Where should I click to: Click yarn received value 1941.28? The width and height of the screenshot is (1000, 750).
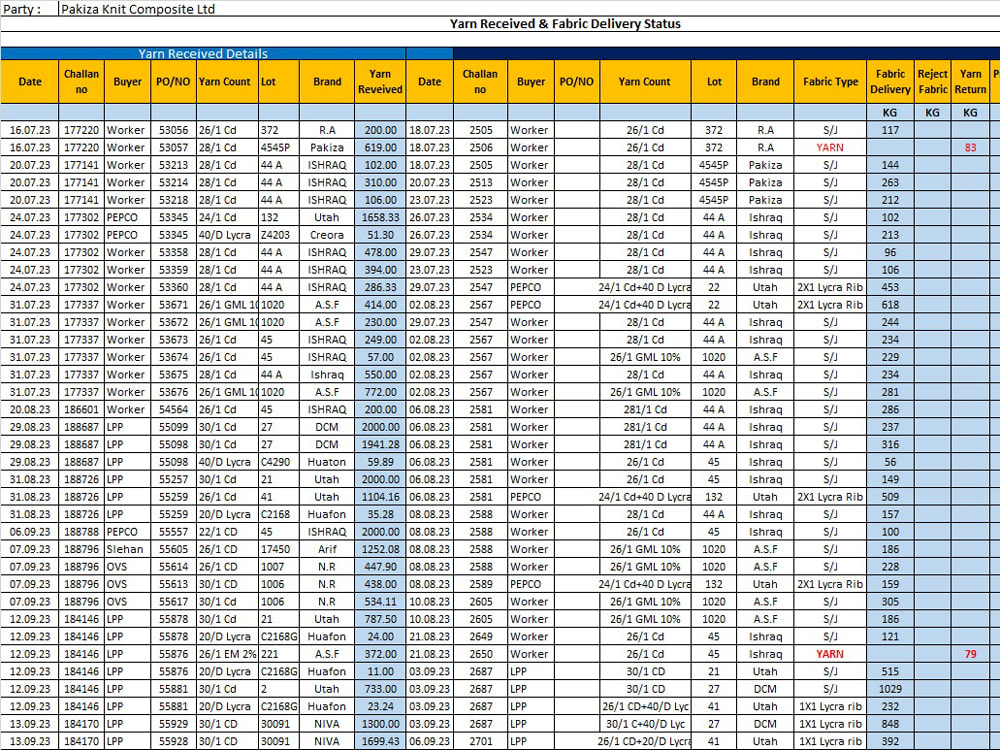tap(380, 445)
